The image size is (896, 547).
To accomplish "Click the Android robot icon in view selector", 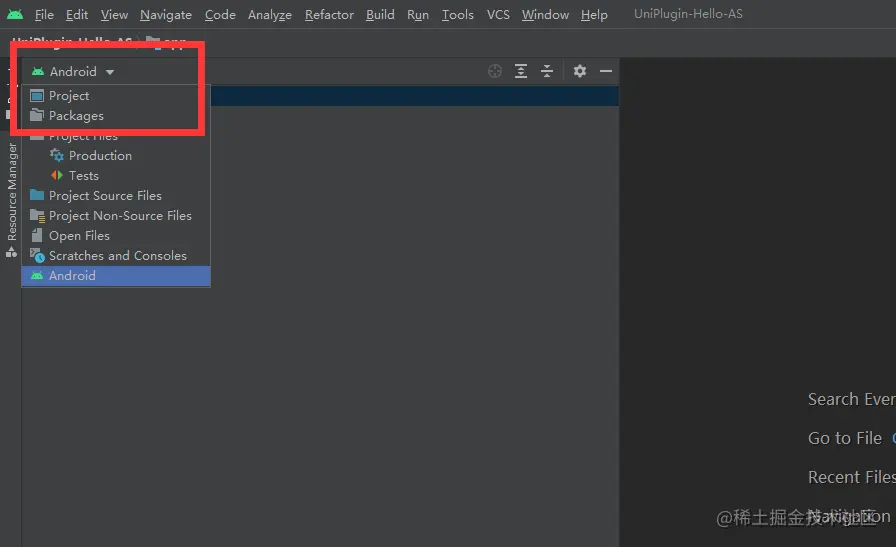I will point(38,71).
